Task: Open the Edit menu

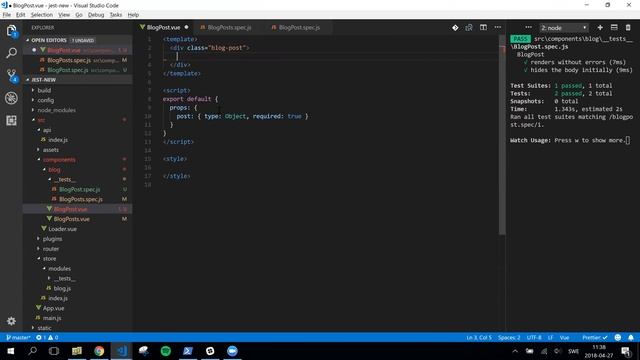Action: coord(20,15)
